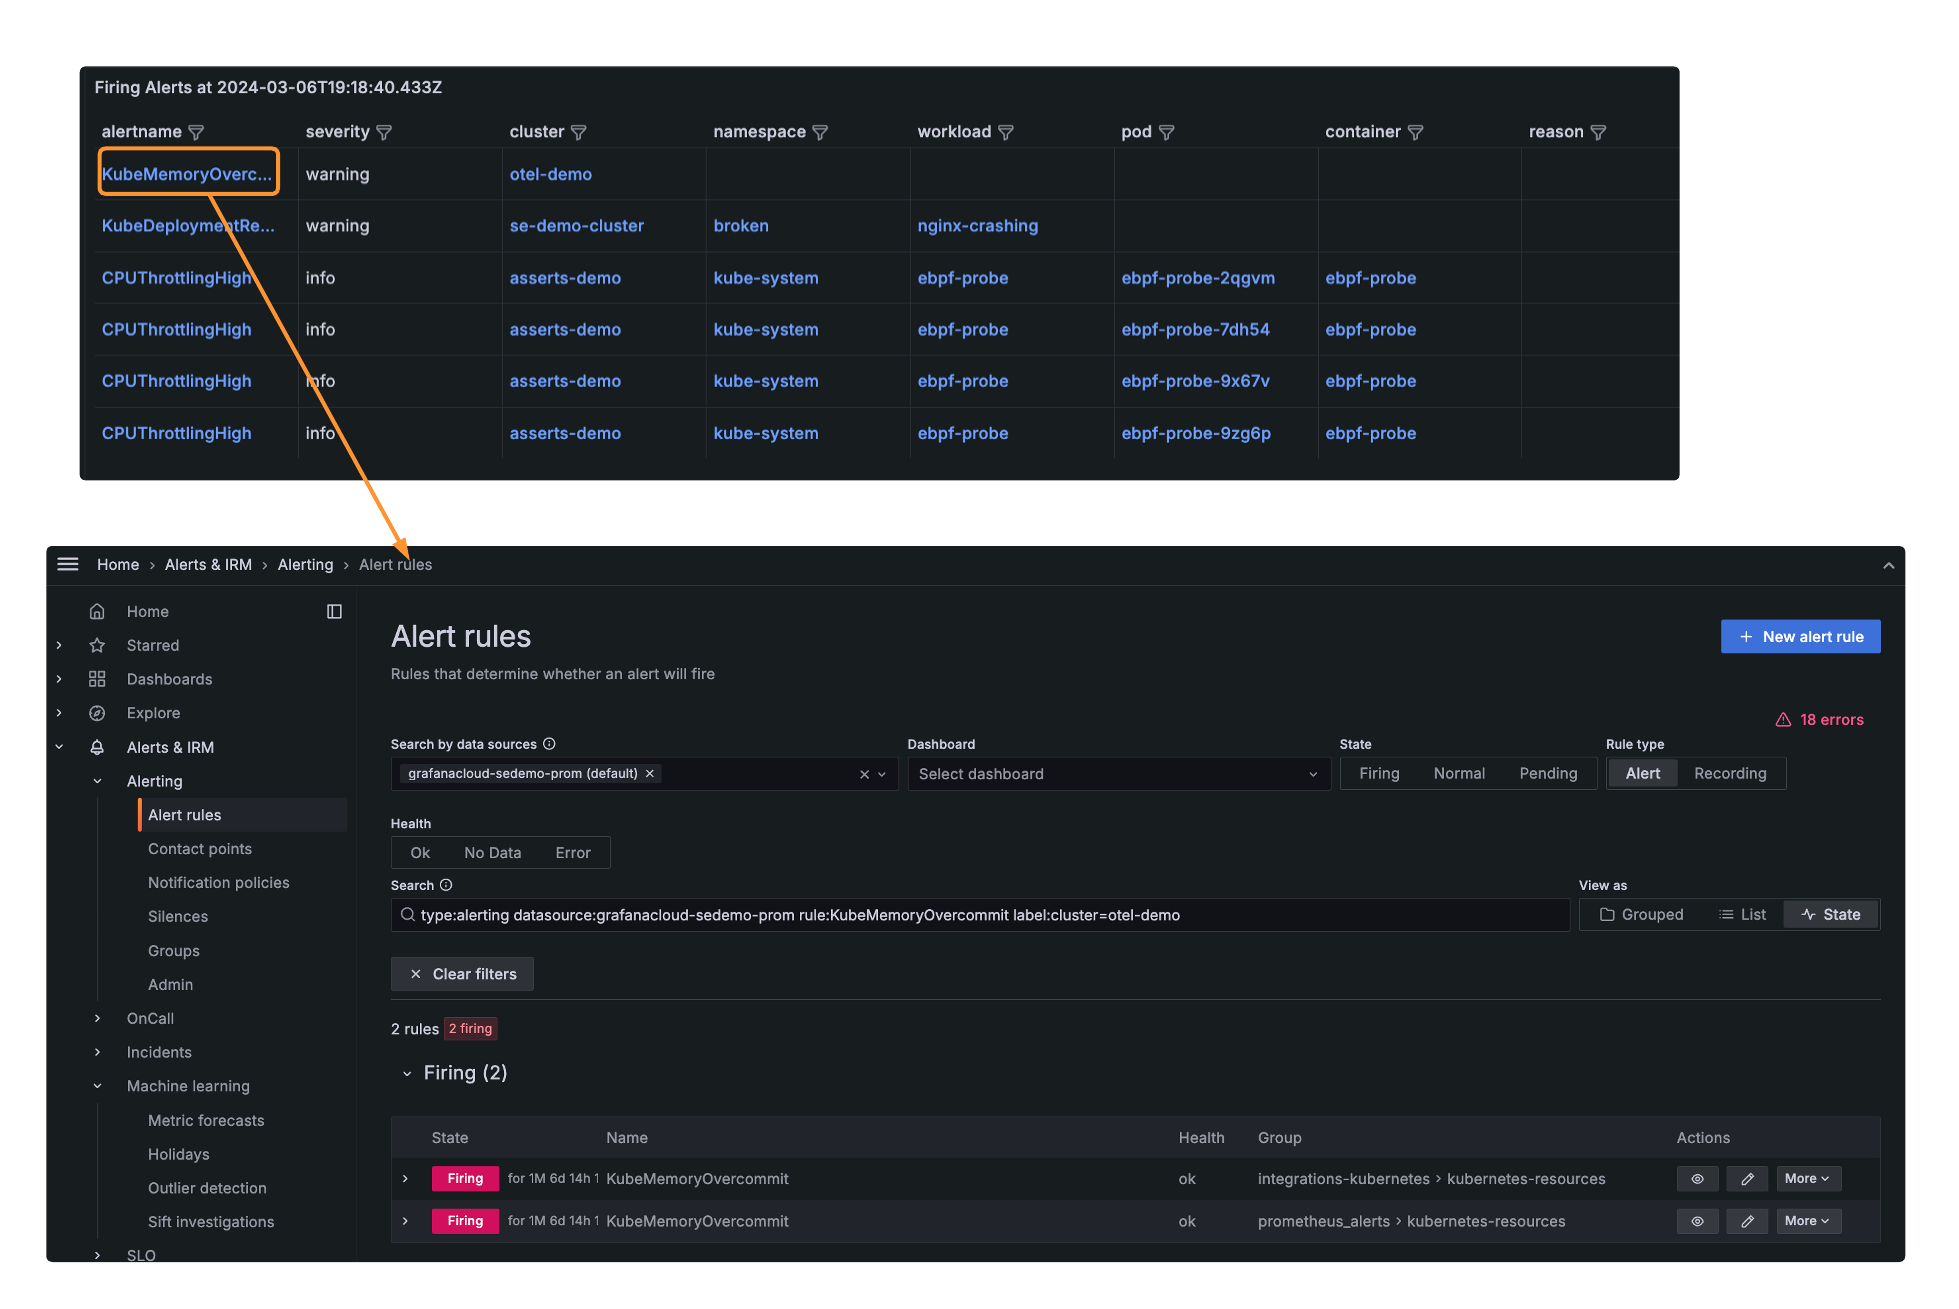Click the eye icon for the first KubeMemoryOvercommit rule

pyautogui.click(x=1697, y=1178)
